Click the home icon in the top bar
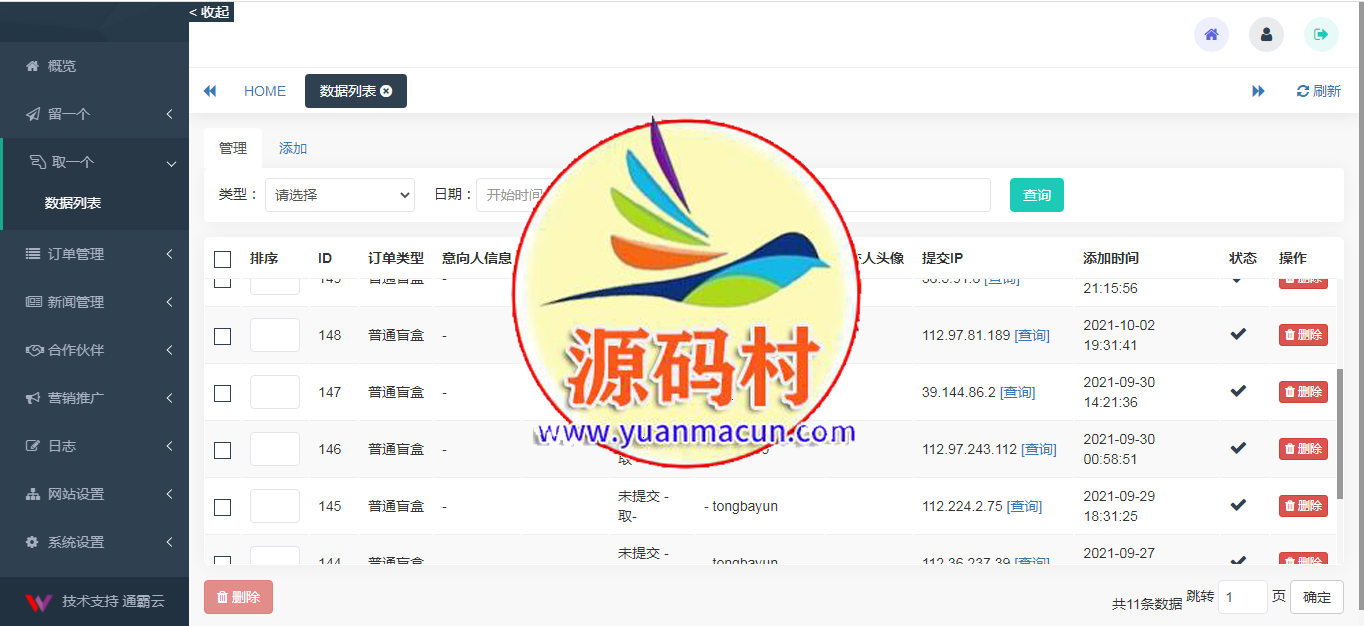 pyautogui.click(x=1211, y=34)
